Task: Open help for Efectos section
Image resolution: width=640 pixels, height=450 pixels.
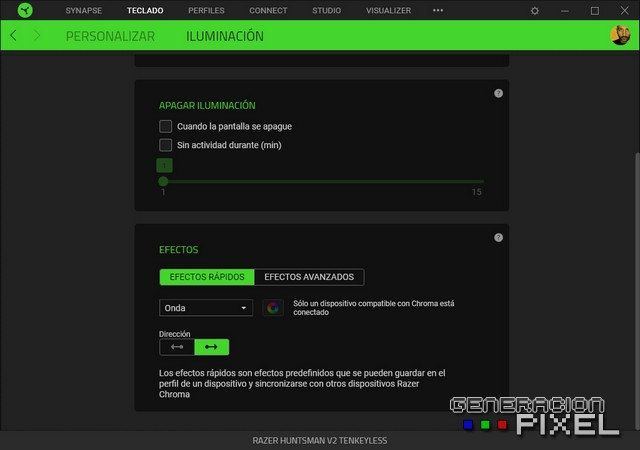Action: (498, 238)
